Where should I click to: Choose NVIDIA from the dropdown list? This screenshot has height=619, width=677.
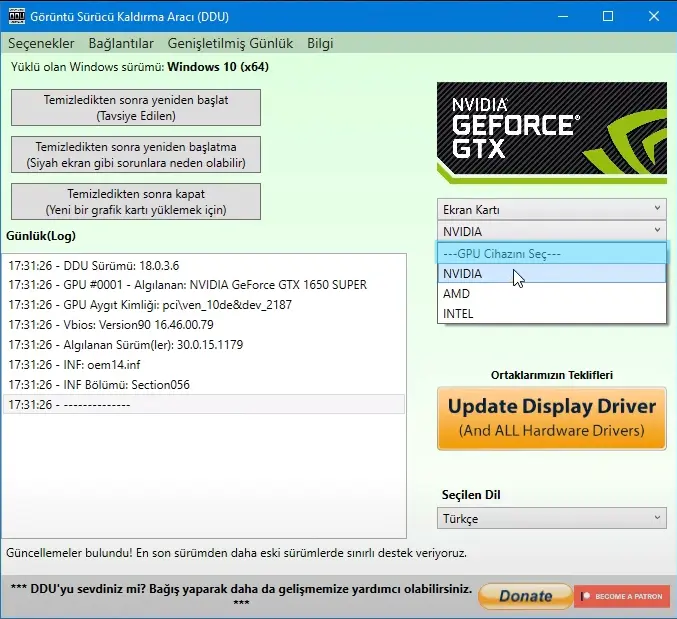pyautogui.click(x=552, y=273)
